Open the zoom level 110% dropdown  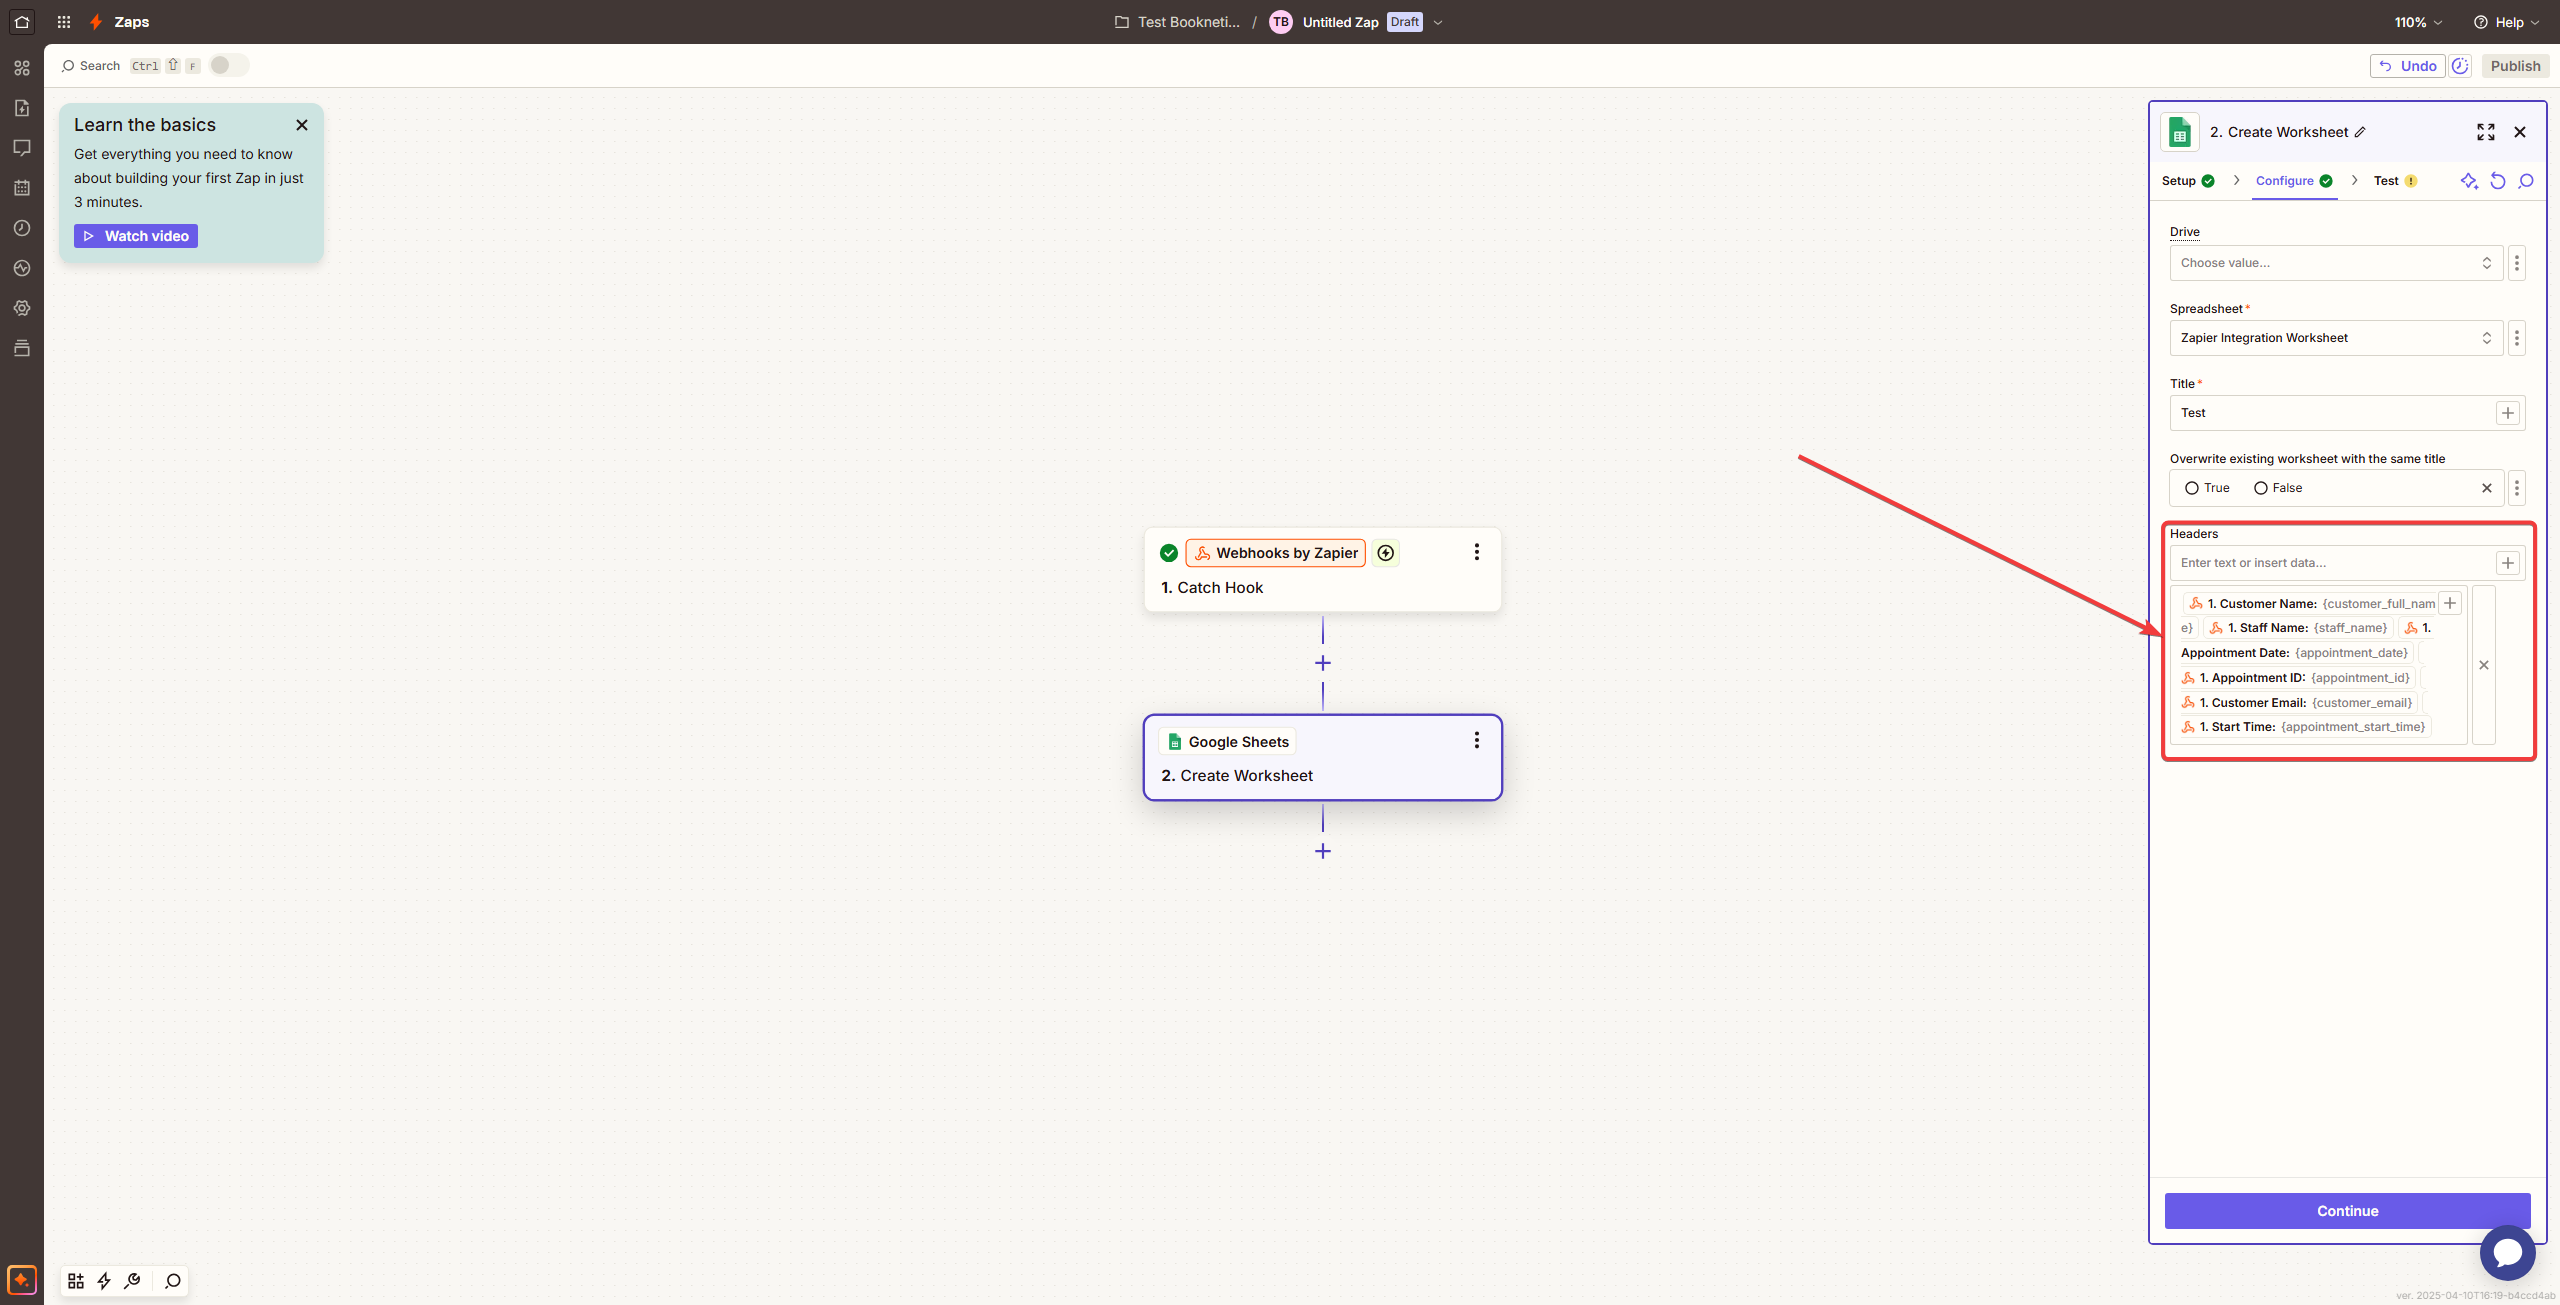click(2418, 22)
